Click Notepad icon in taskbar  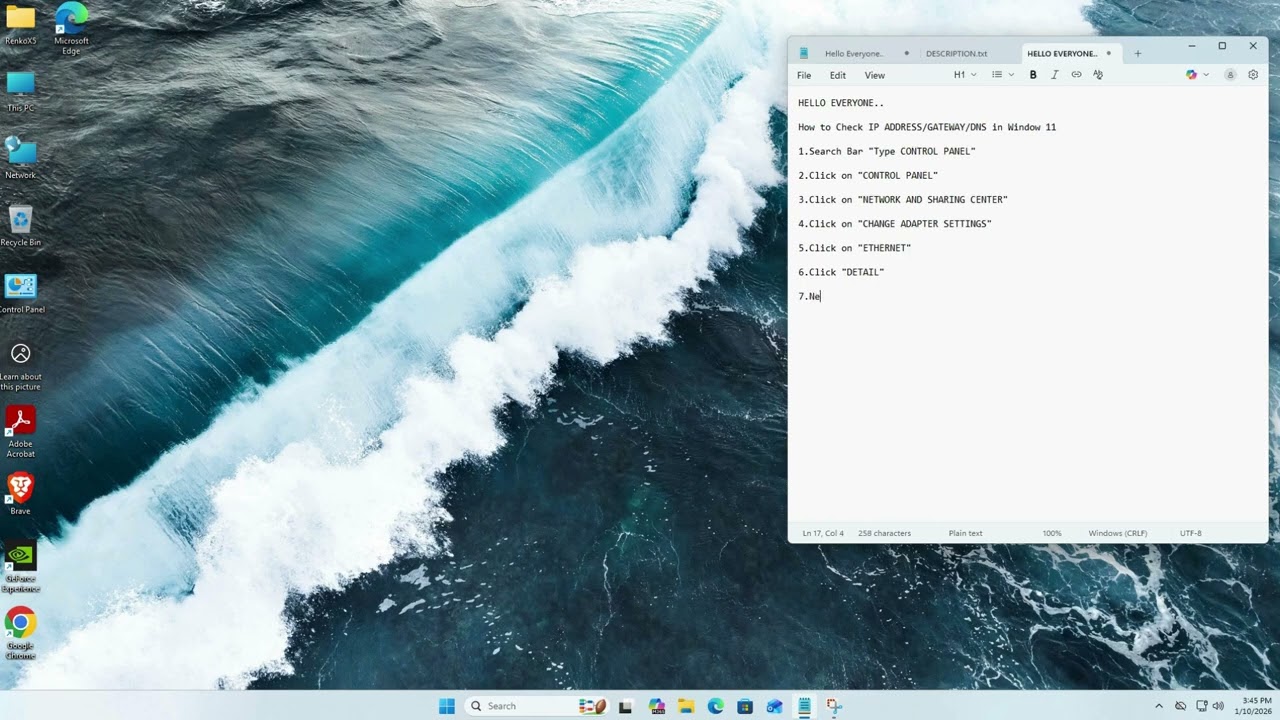pos(804,706)
